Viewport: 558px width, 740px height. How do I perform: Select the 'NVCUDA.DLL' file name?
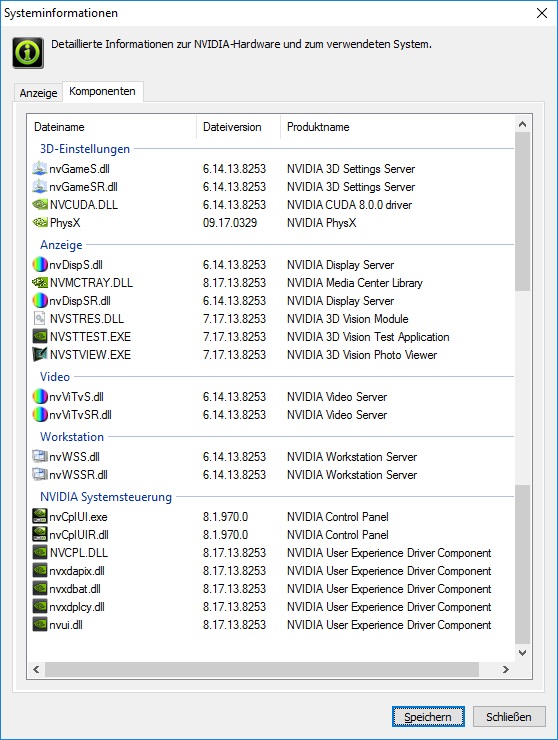tap(84, 205)
